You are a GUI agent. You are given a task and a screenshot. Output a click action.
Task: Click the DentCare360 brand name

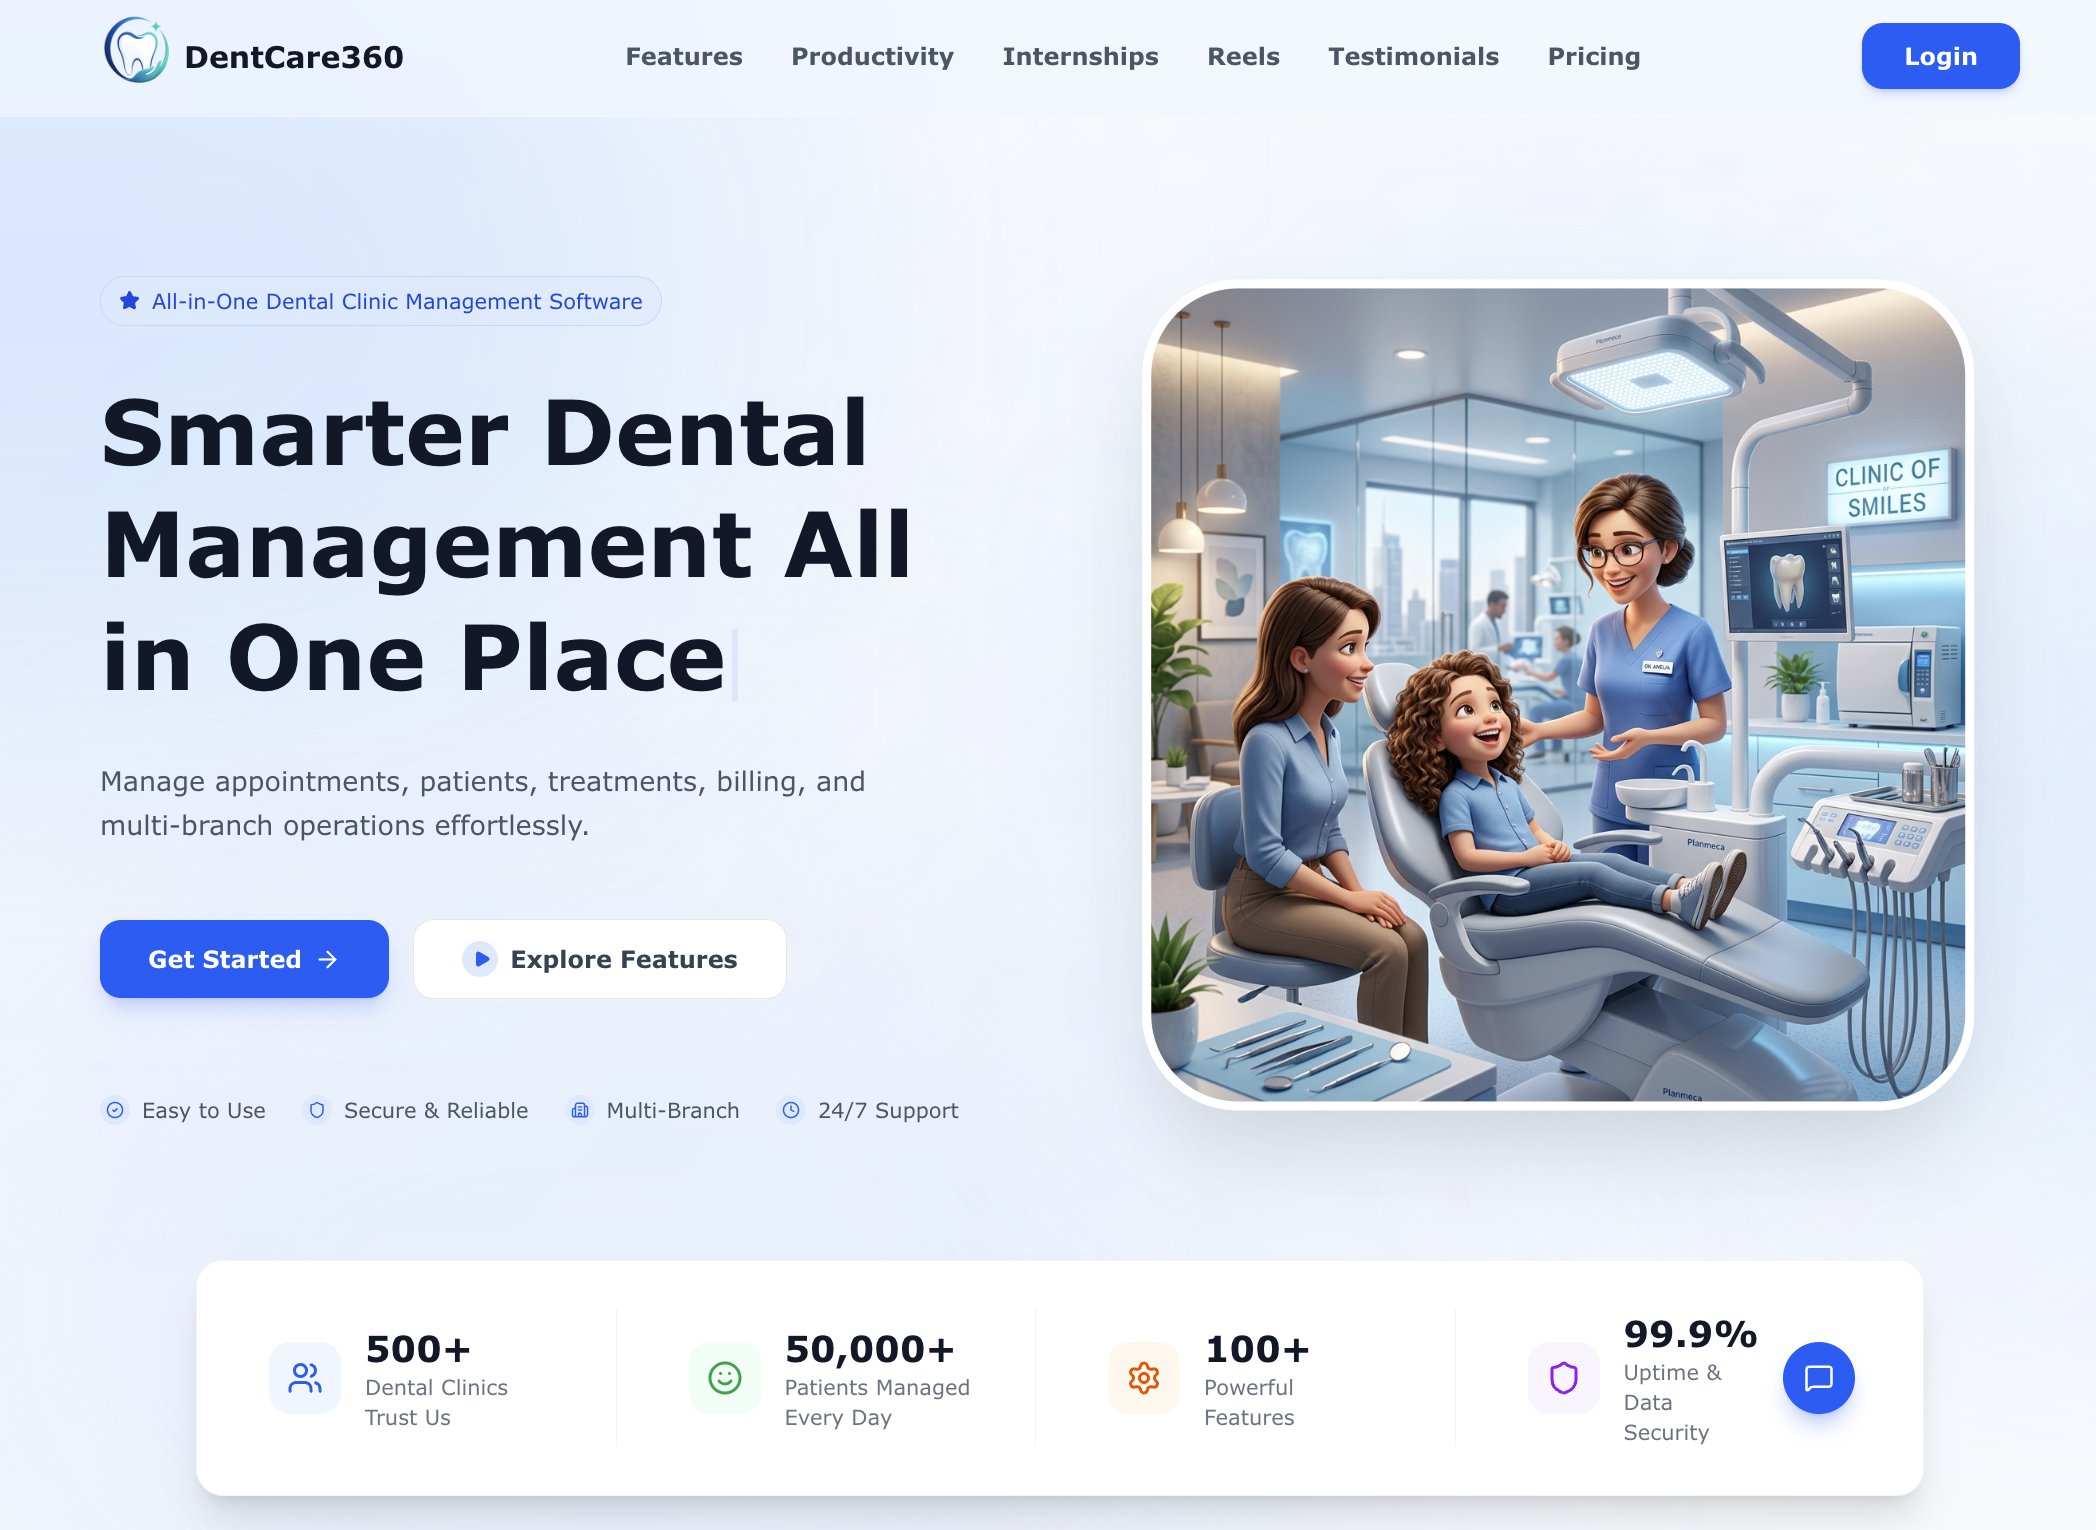pos(294,57)
